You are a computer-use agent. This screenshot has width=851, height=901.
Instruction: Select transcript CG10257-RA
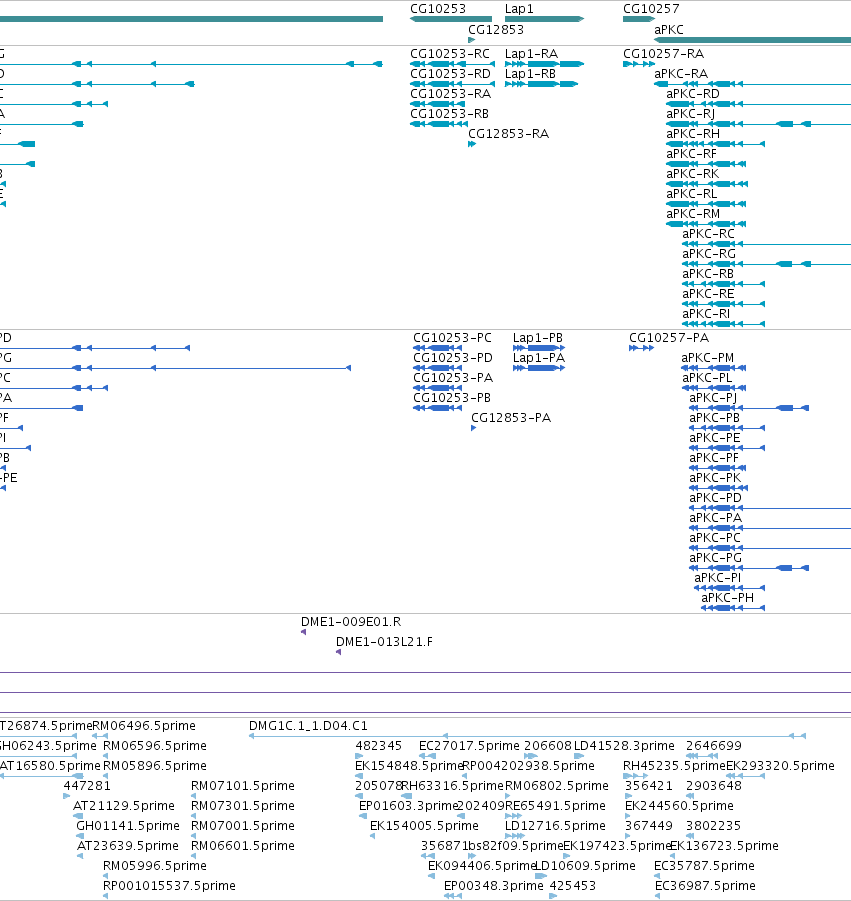pyautogui.click(x=664, y=53)
